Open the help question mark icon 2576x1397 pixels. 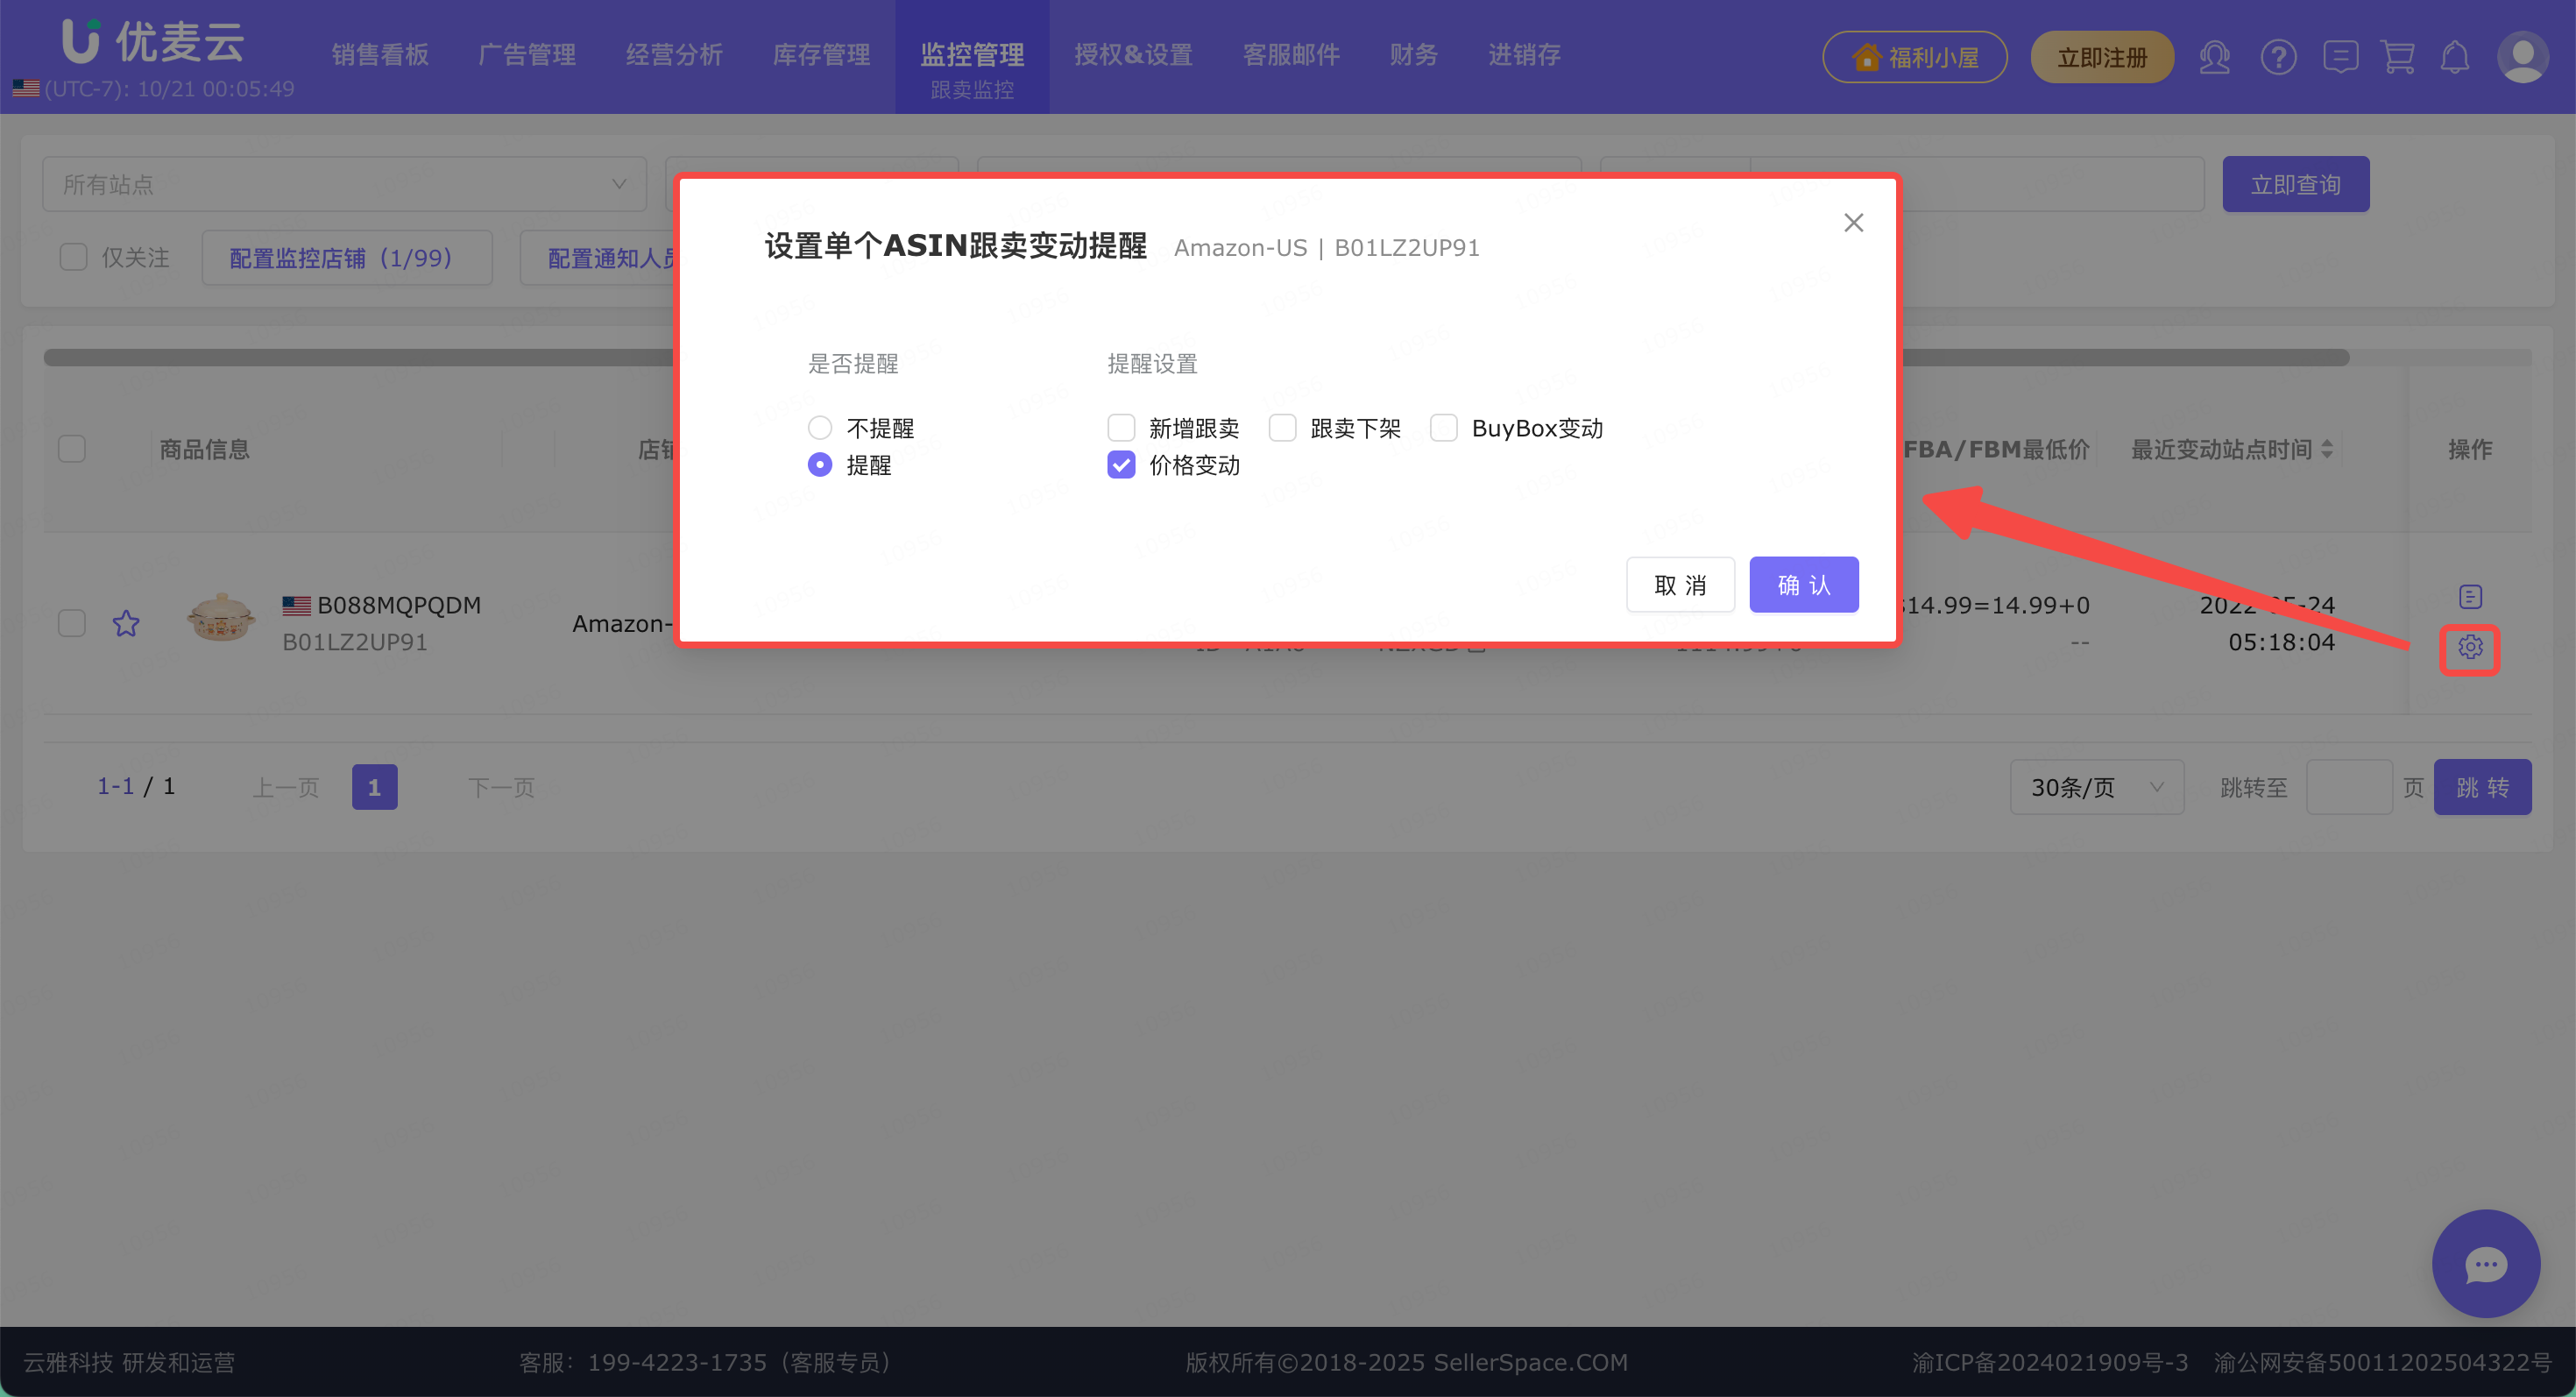tap(2278, 57)
